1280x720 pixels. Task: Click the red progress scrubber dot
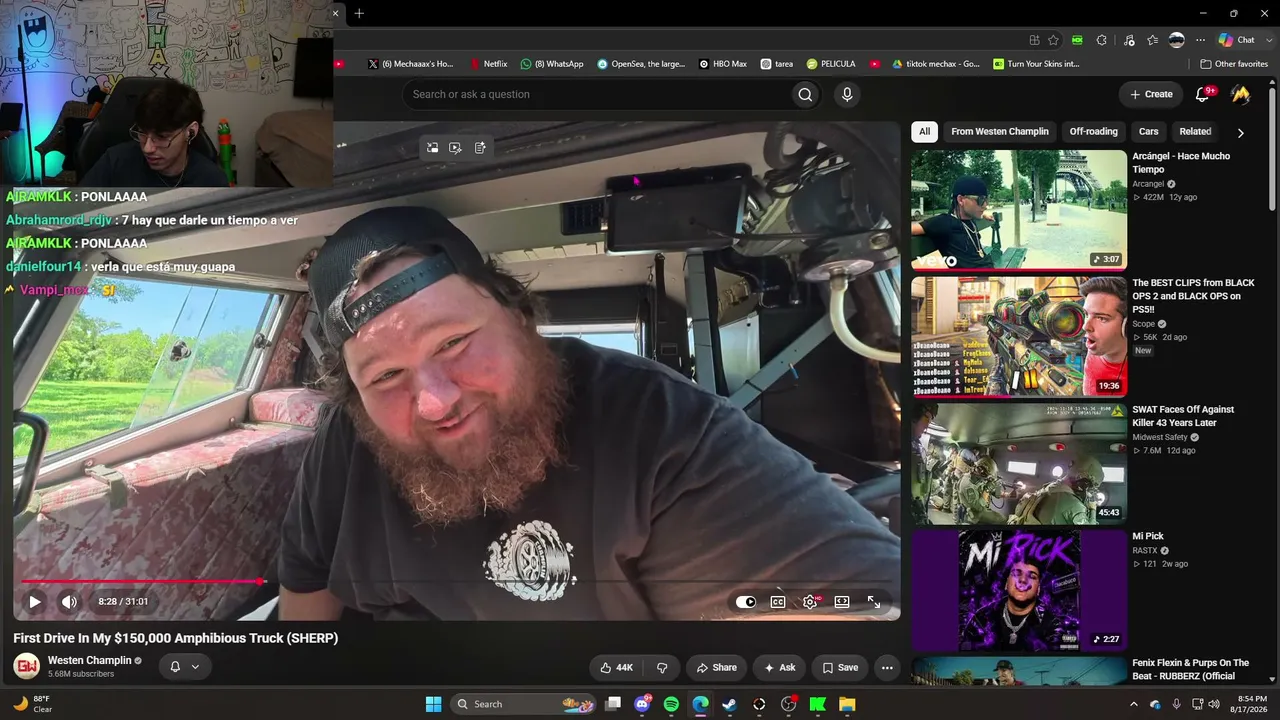[x=261, y=581]
